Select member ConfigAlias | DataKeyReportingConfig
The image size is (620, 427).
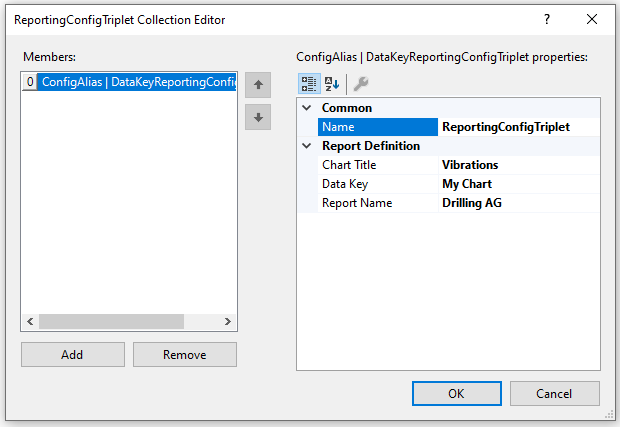[x=137, y=82]
